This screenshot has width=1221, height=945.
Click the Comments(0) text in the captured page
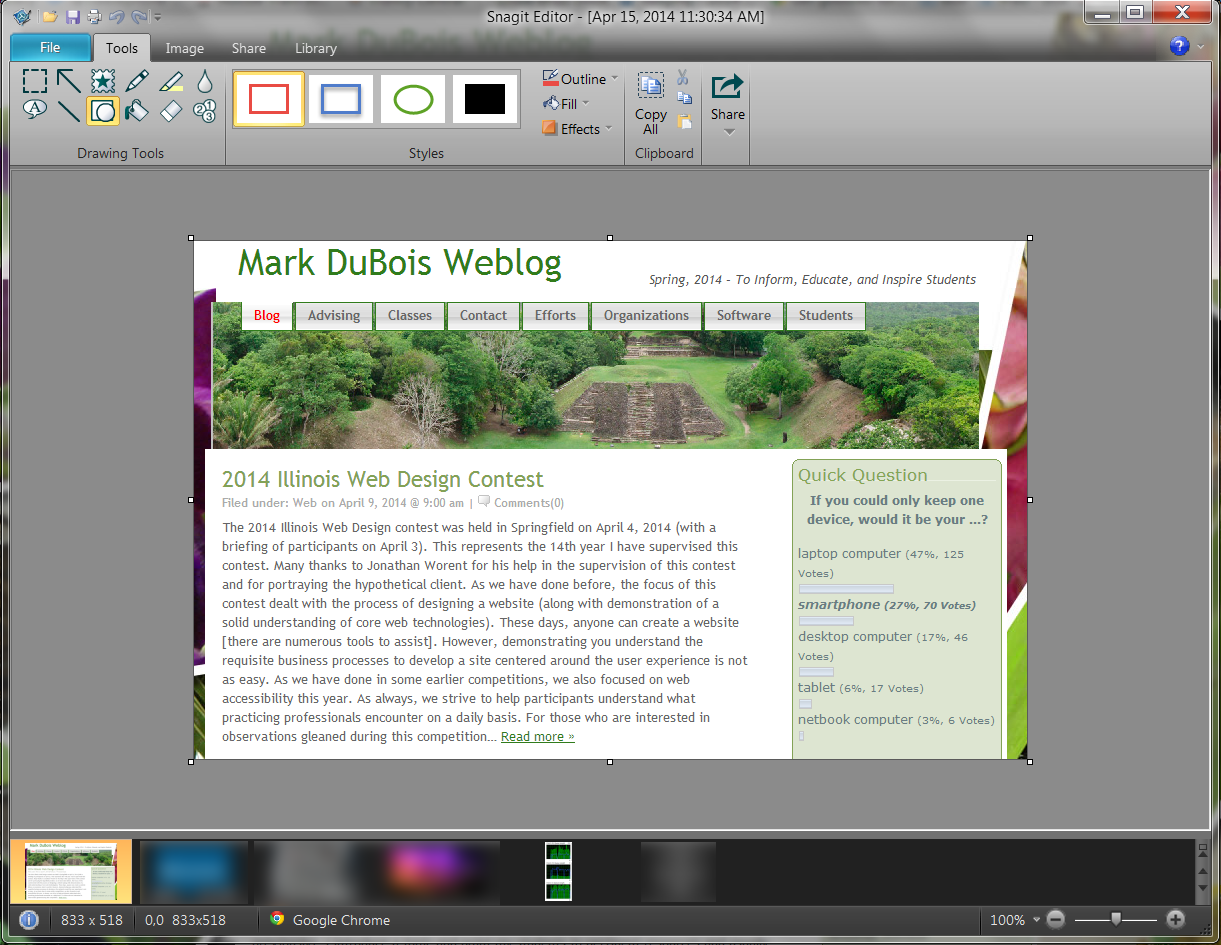coord(529,503)
